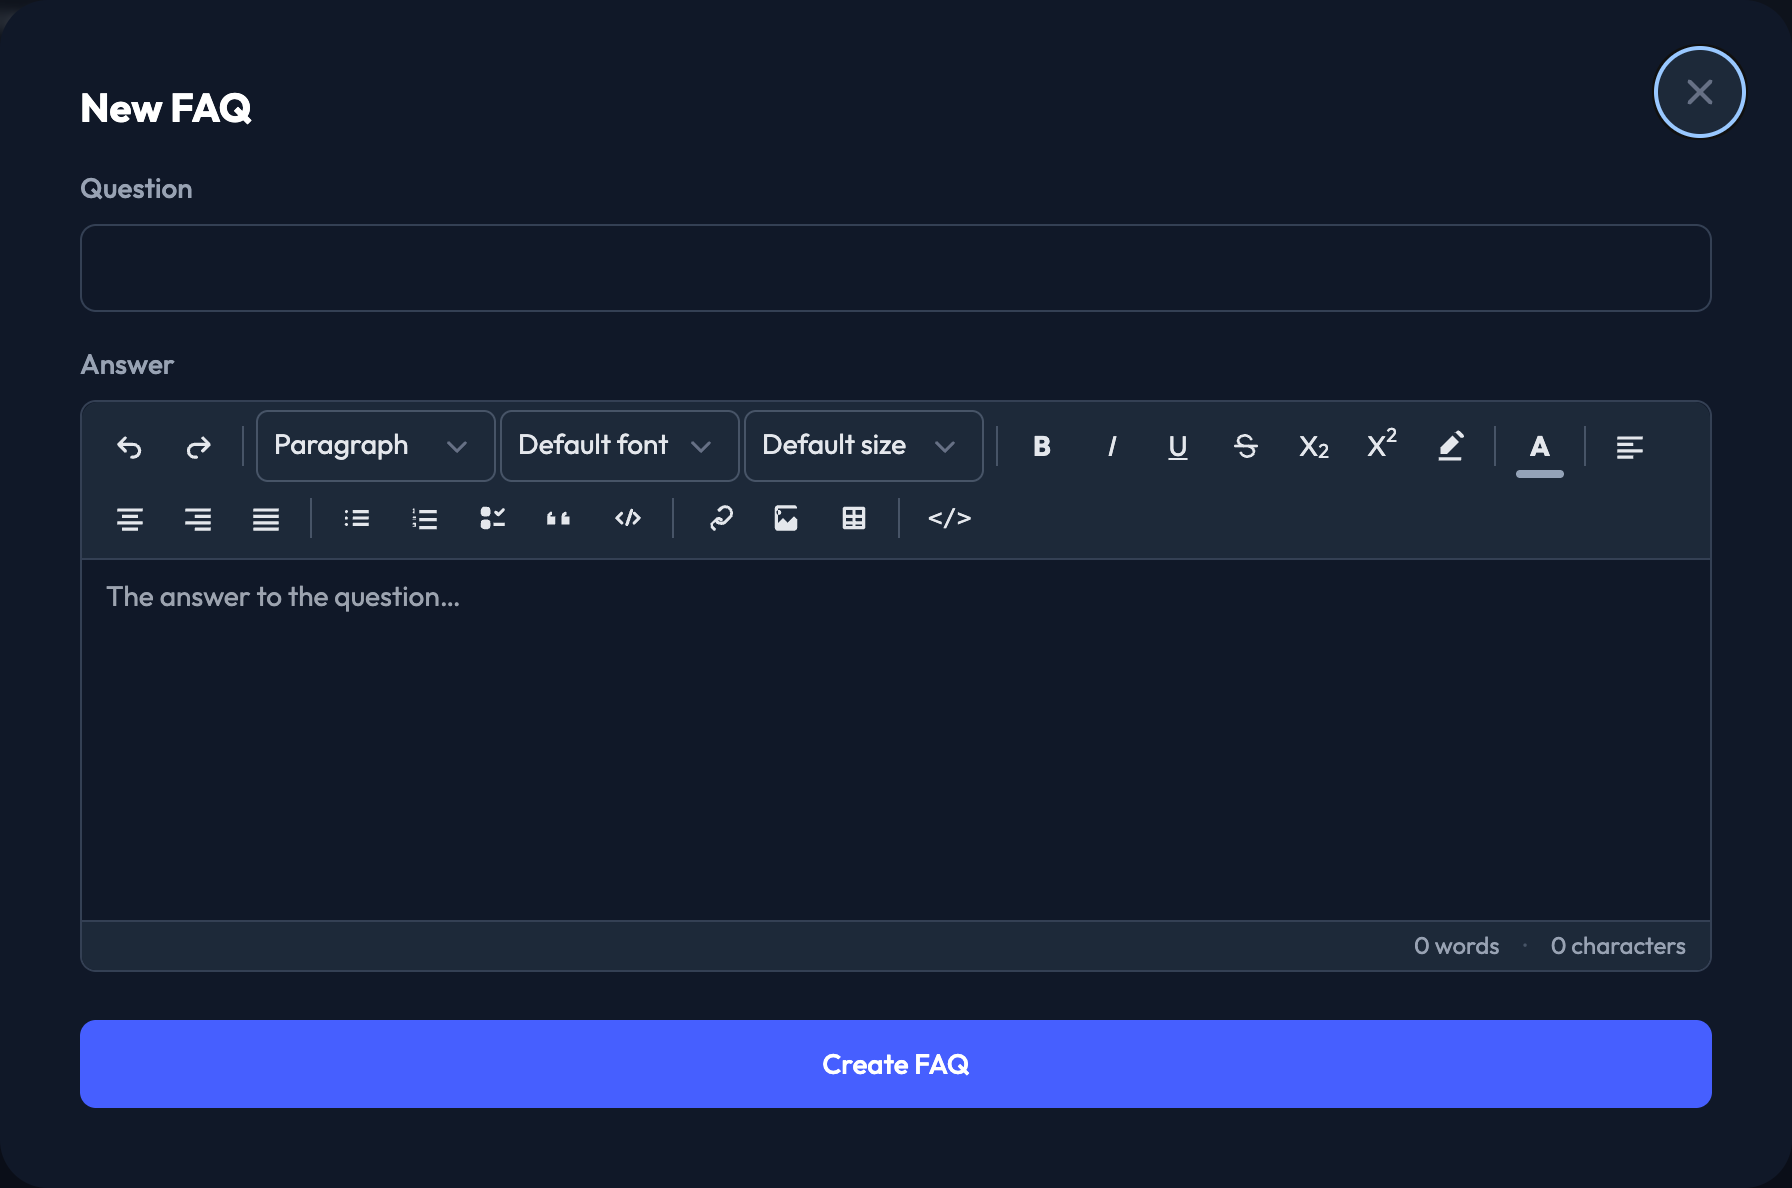The height and width of the screenshot is (1188, 1792).
Task: Click into the answer text area
Action: tap(896, 740)
